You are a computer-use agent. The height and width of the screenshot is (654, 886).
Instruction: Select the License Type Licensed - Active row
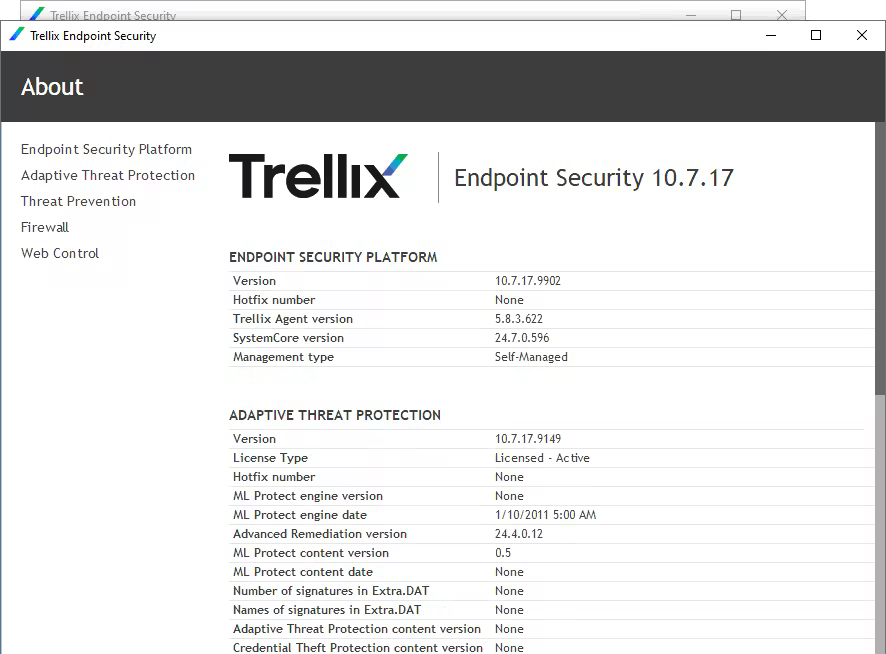[x=551, y=458]
